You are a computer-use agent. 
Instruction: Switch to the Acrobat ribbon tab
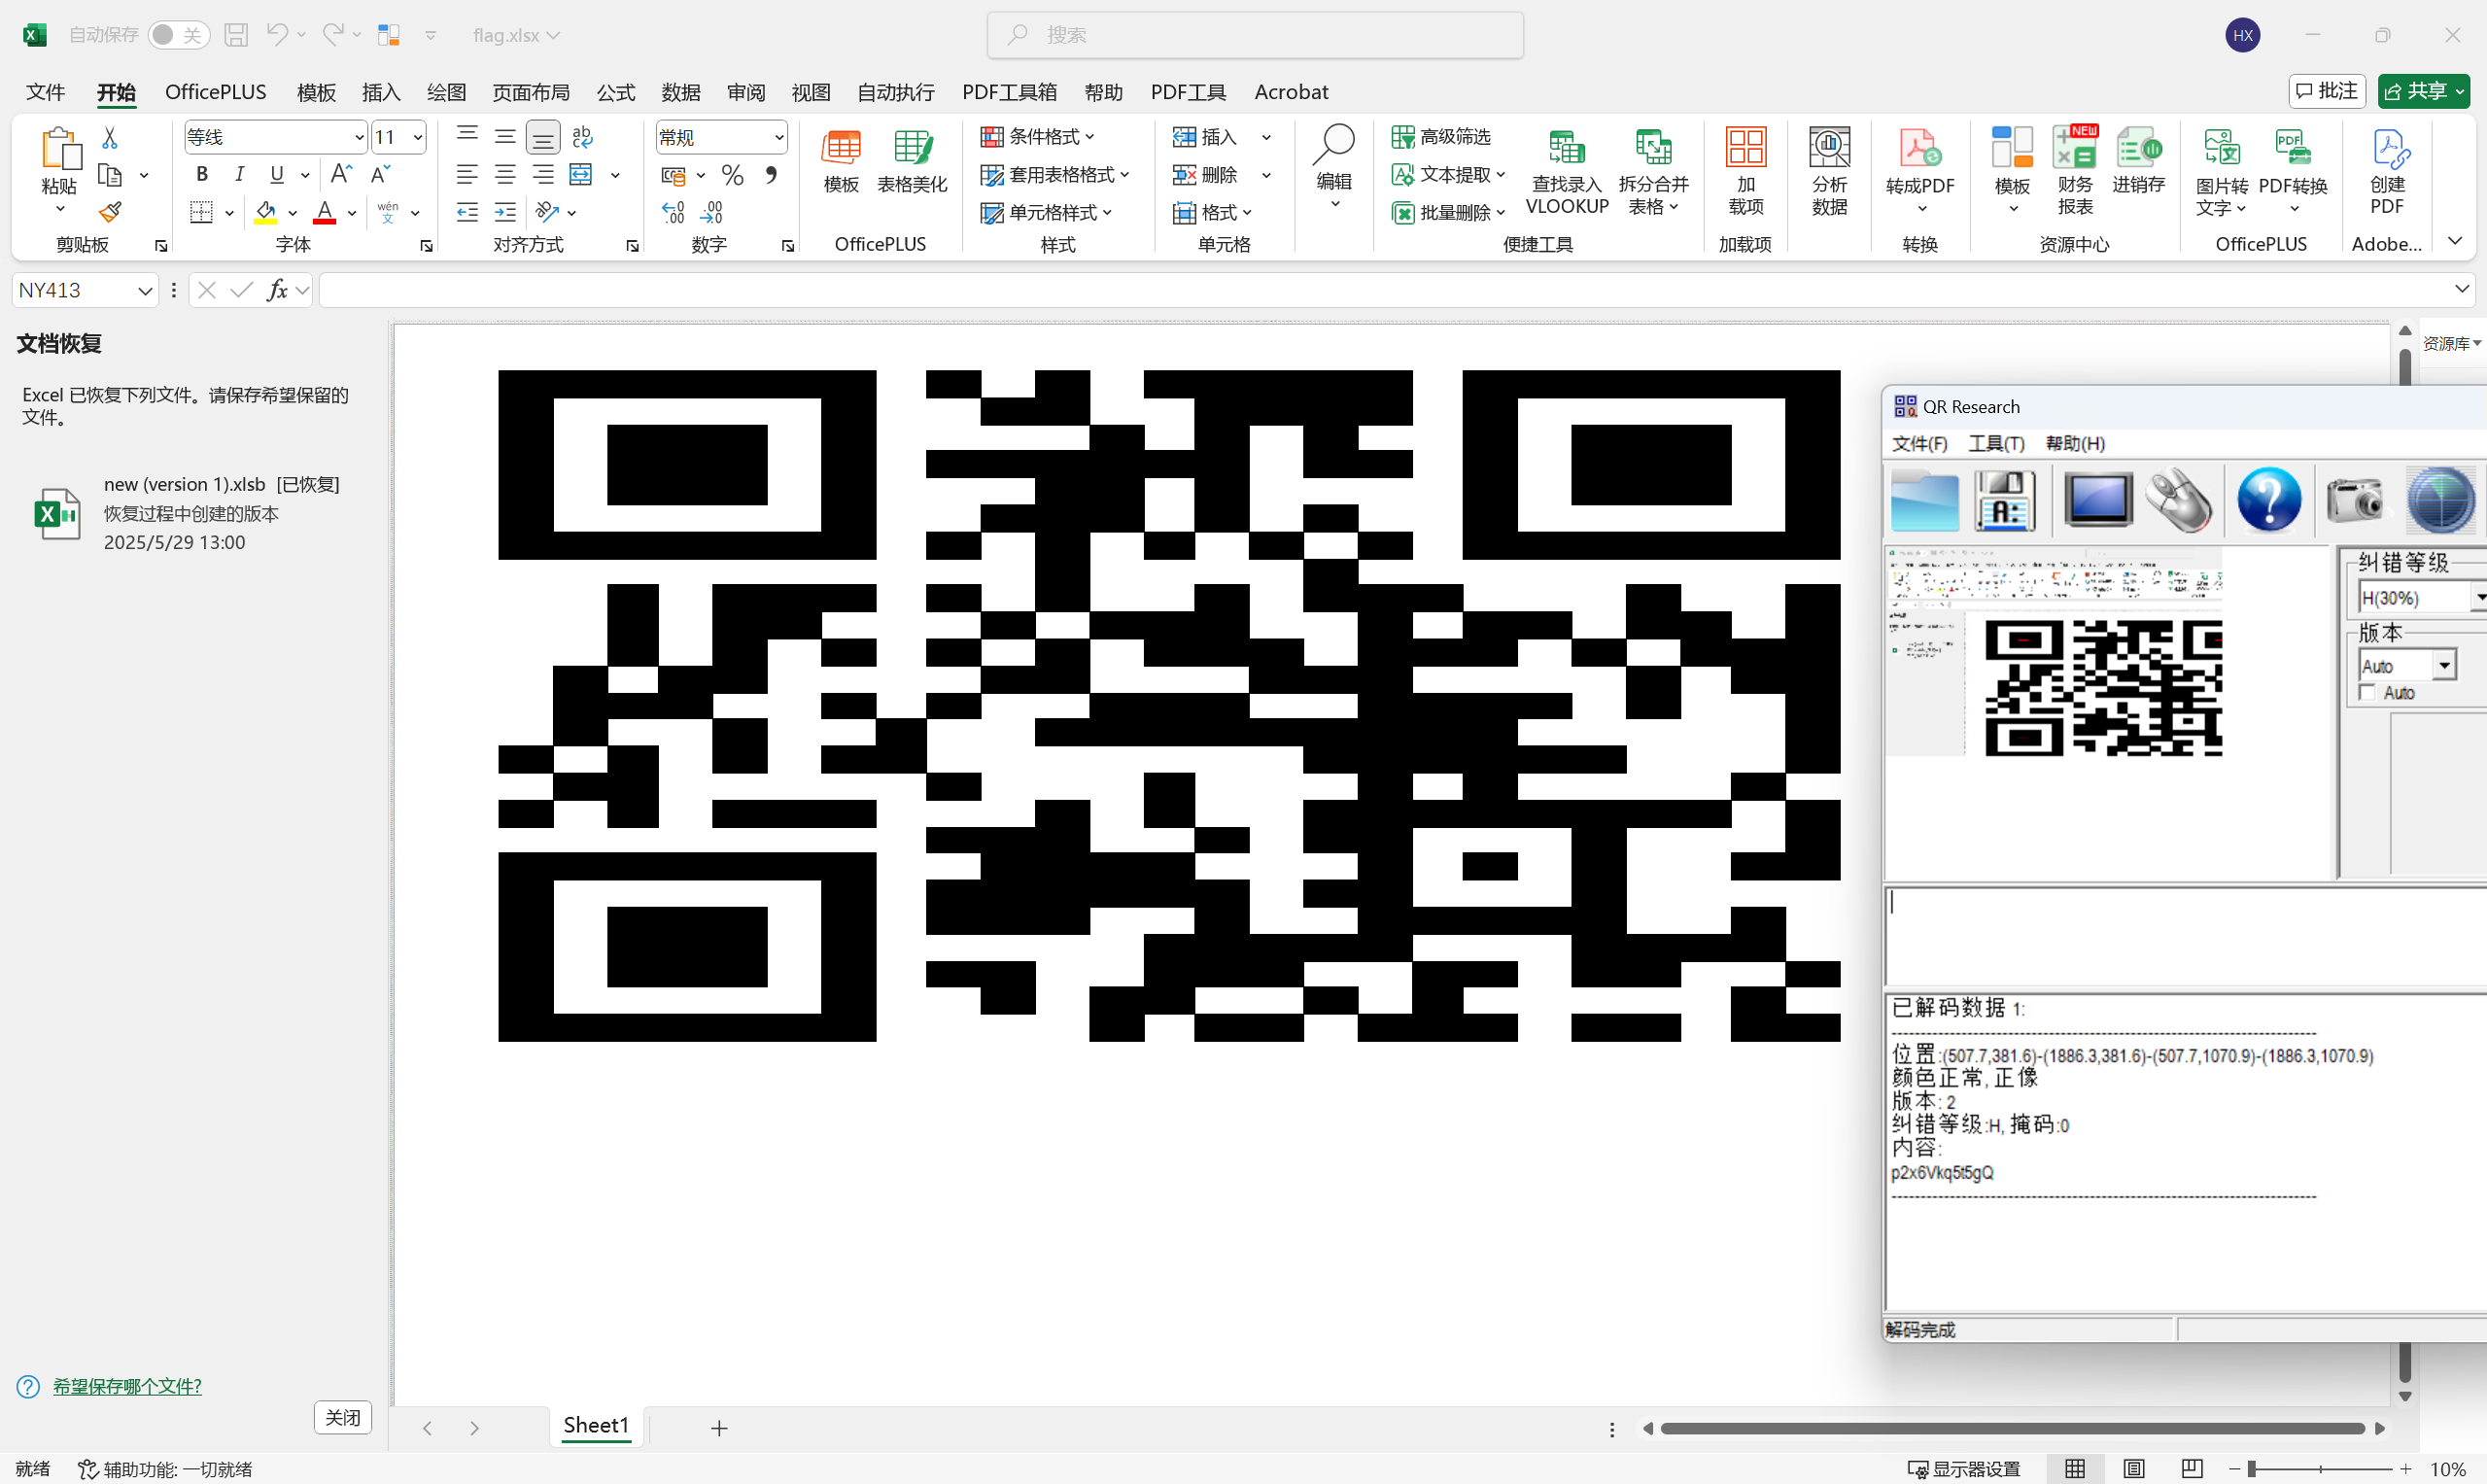point(1291,92)
